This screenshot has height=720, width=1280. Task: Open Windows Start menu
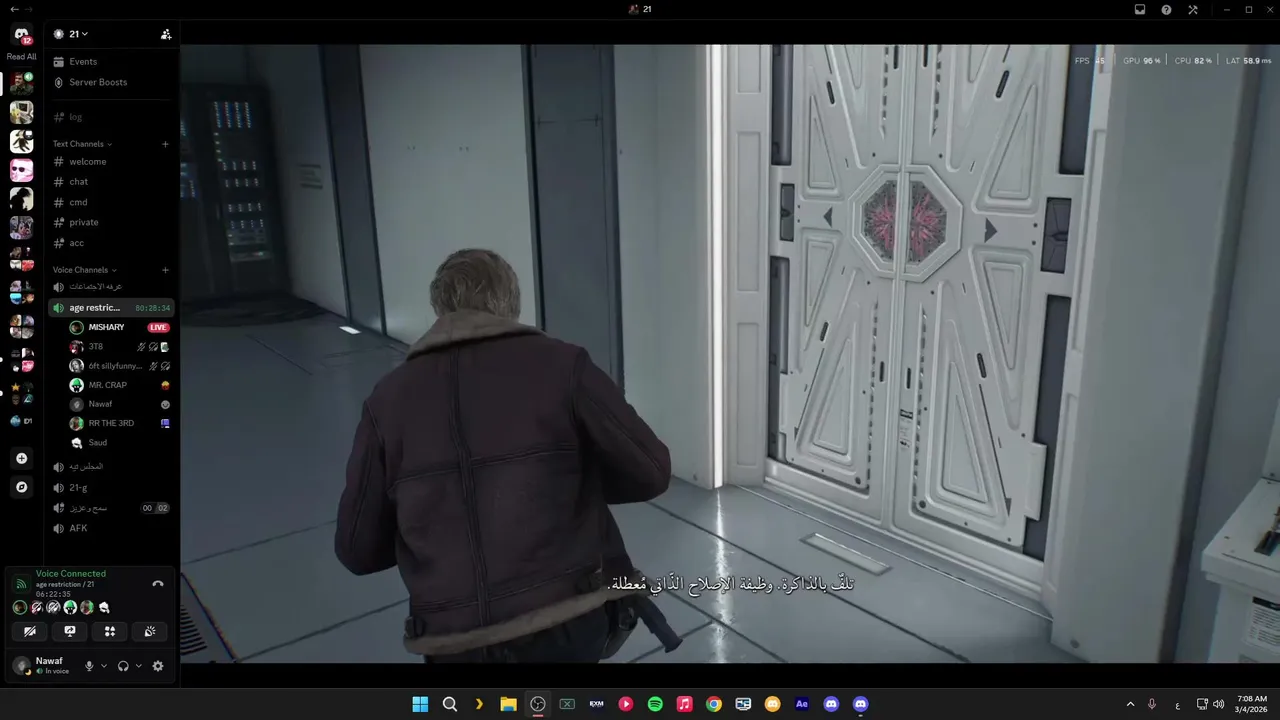(420, 704)
